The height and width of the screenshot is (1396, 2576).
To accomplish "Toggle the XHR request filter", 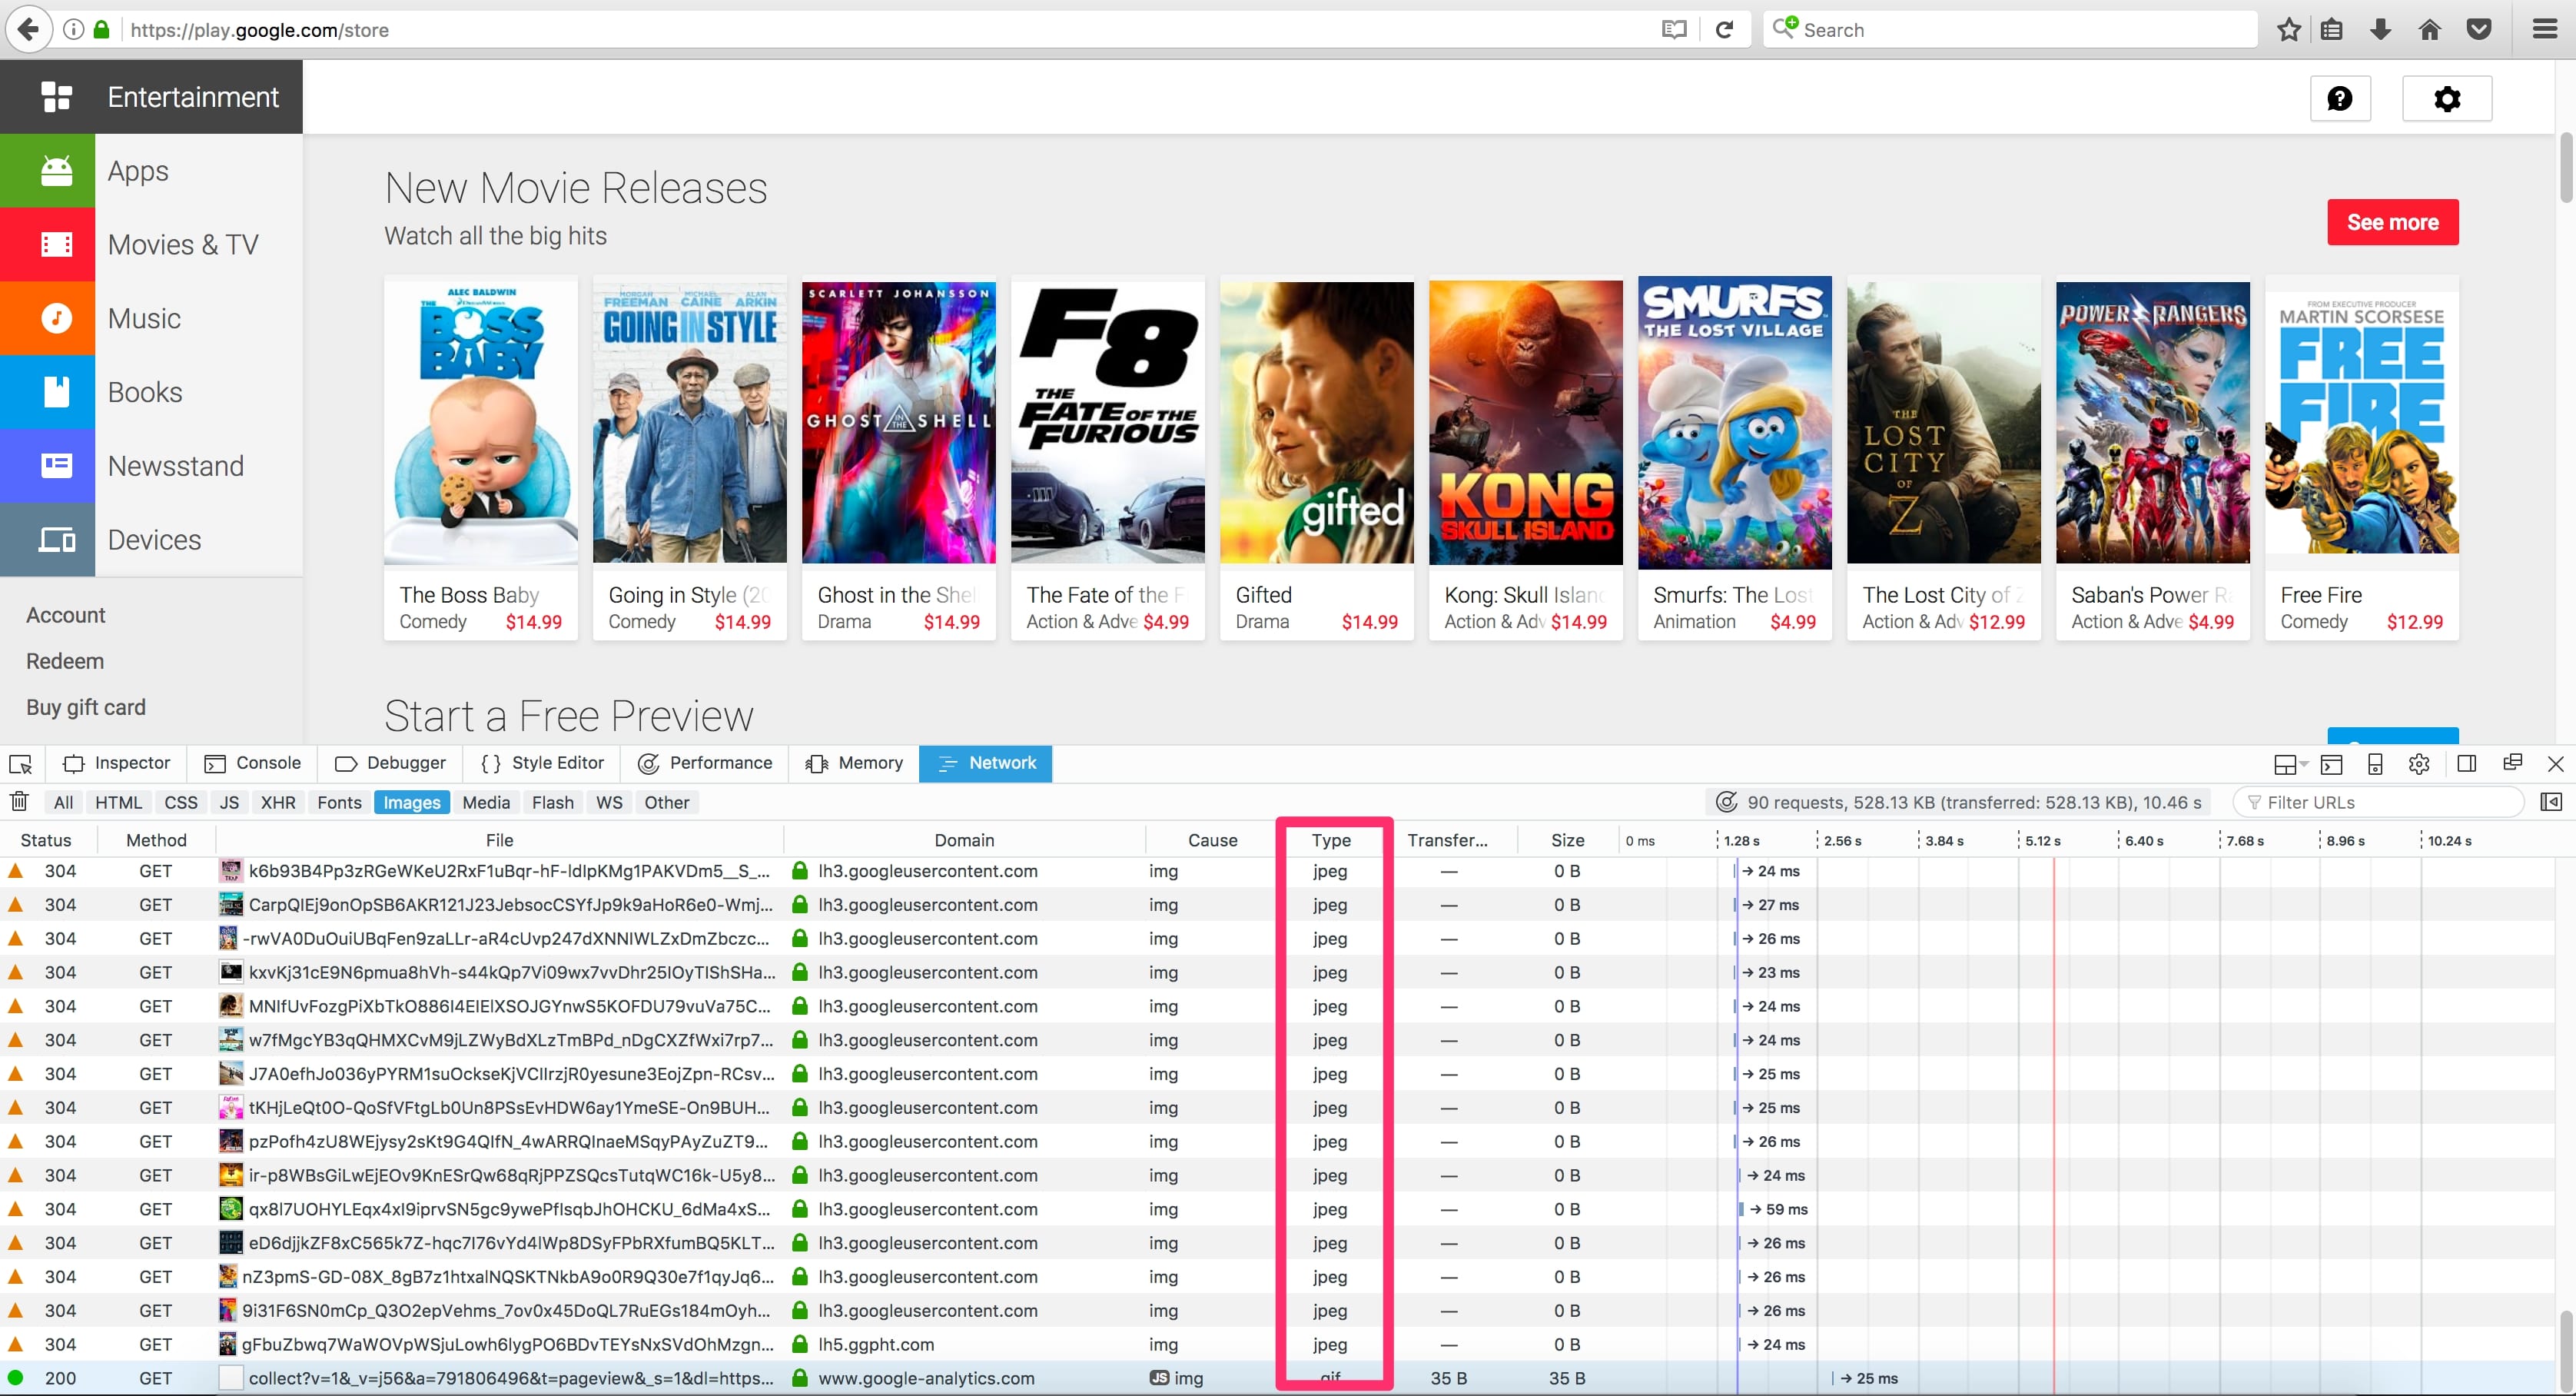I will coord(278,802).
